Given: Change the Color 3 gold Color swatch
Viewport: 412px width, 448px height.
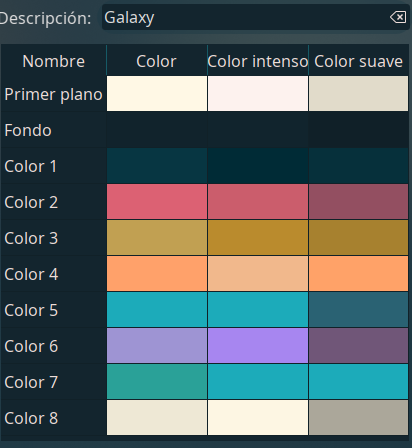Looking at the screenshot, I should click(x=157, y=238).
